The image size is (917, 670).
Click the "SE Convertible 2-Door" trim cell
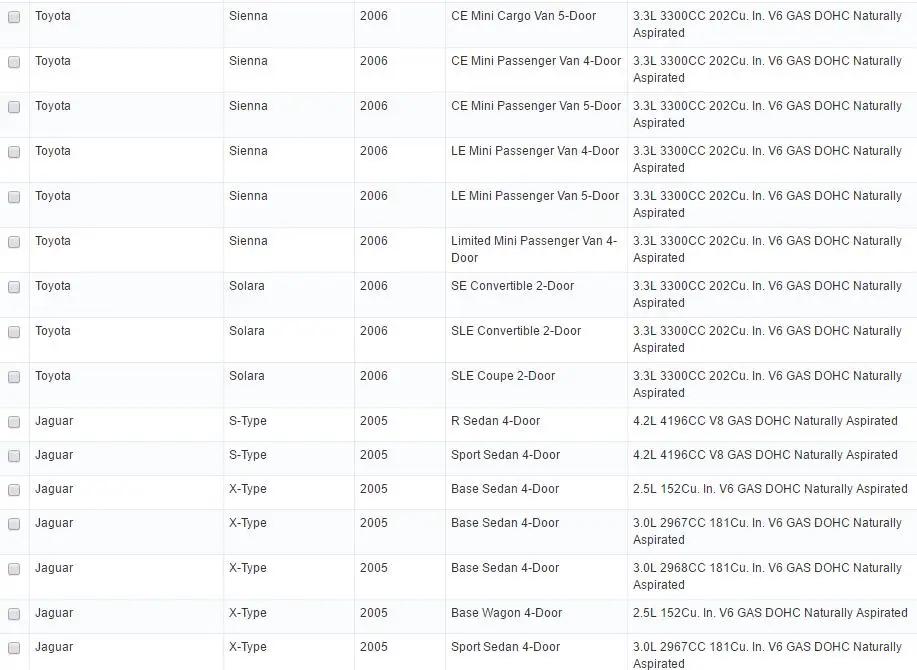[x=536, y=295]
